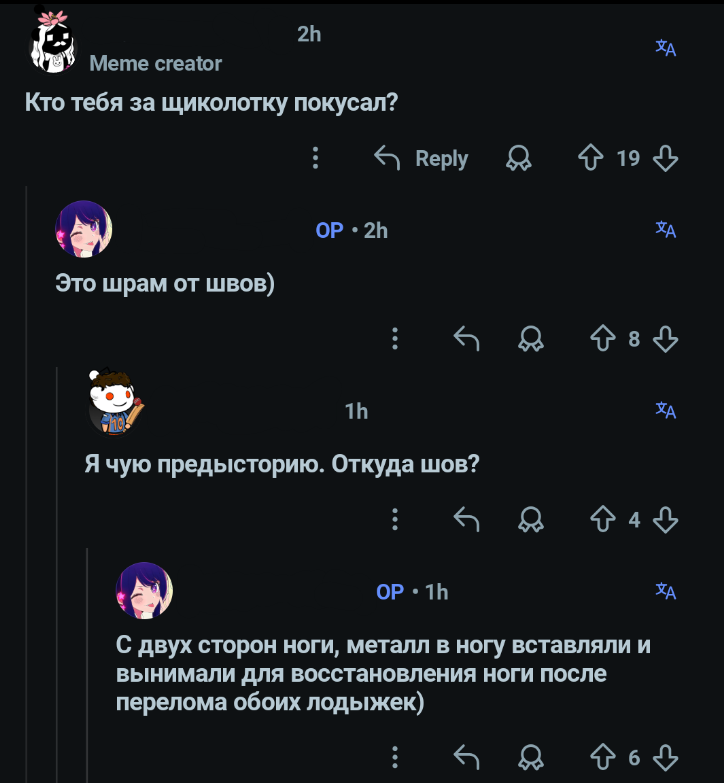Award the comment with 4 points
This screenshot has width=724, height=783.
click(x=530, y=519)
